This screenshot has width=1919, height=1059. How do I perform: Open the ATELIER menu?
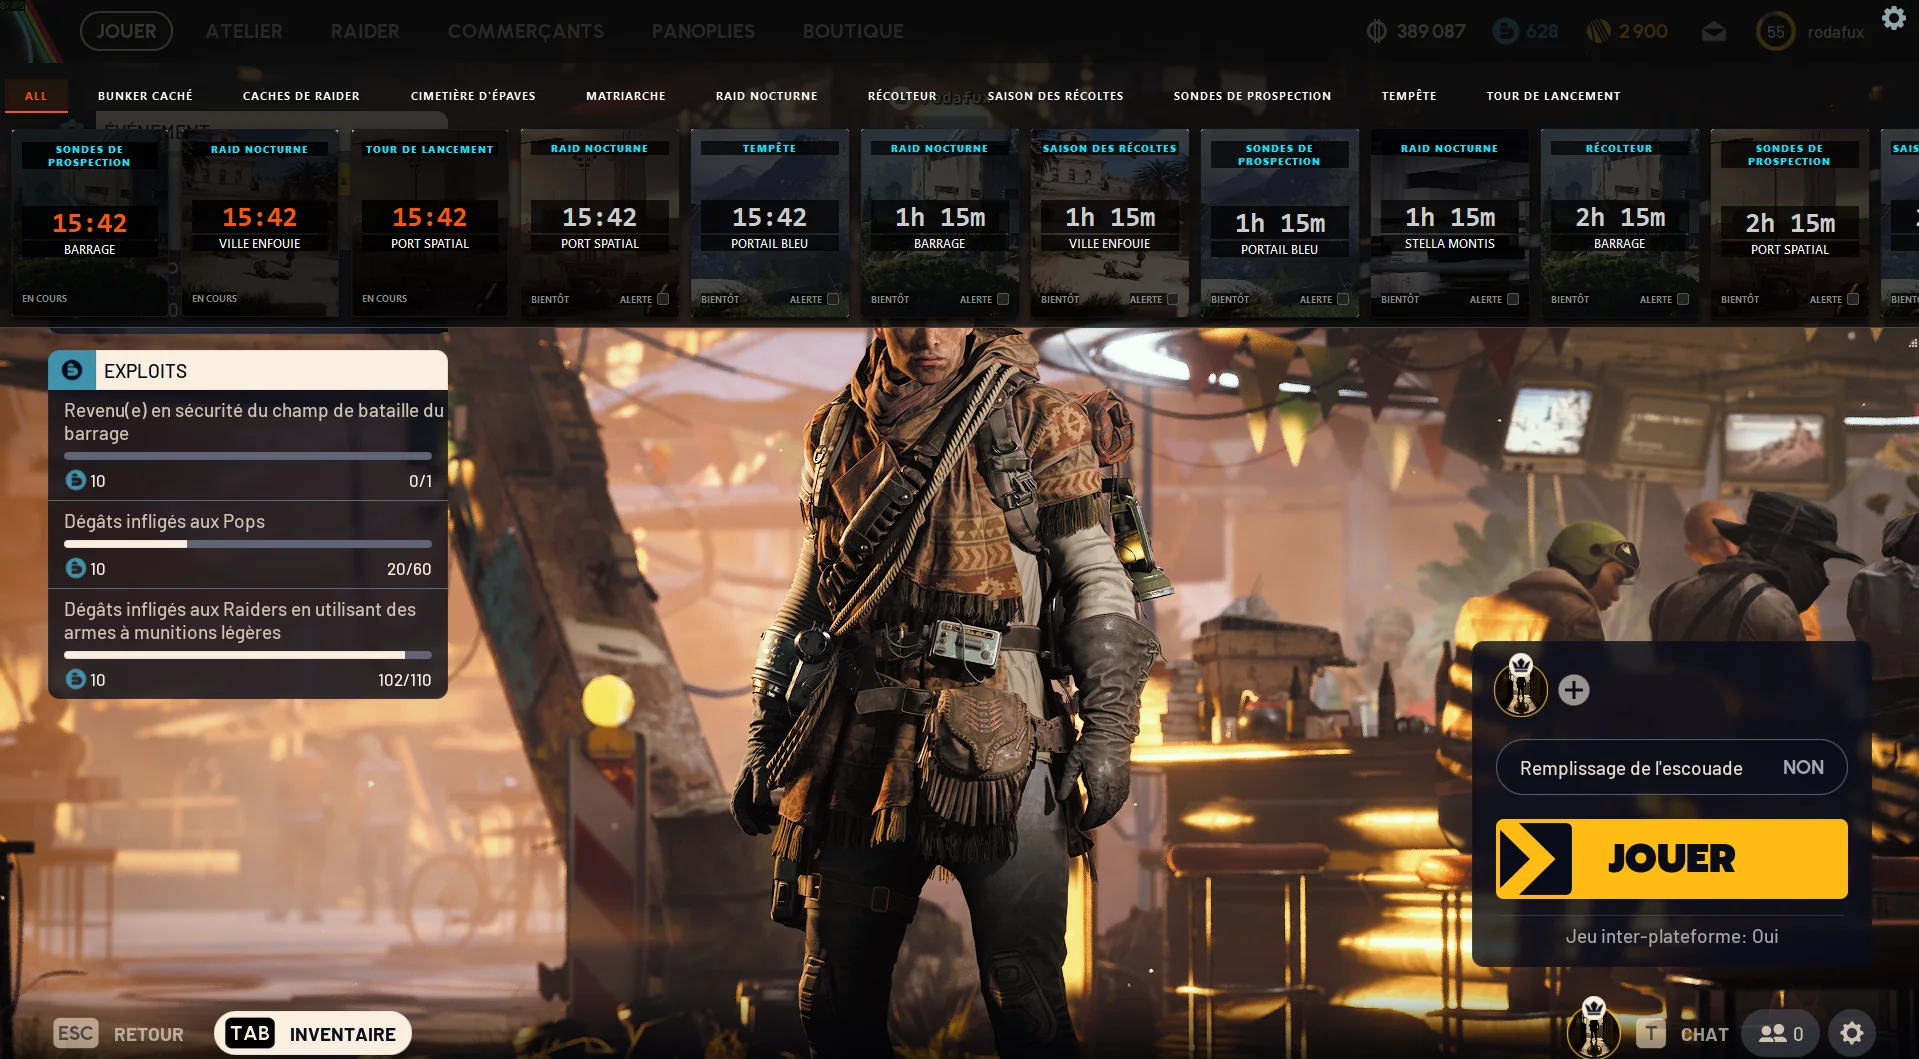tap(243, 31)
